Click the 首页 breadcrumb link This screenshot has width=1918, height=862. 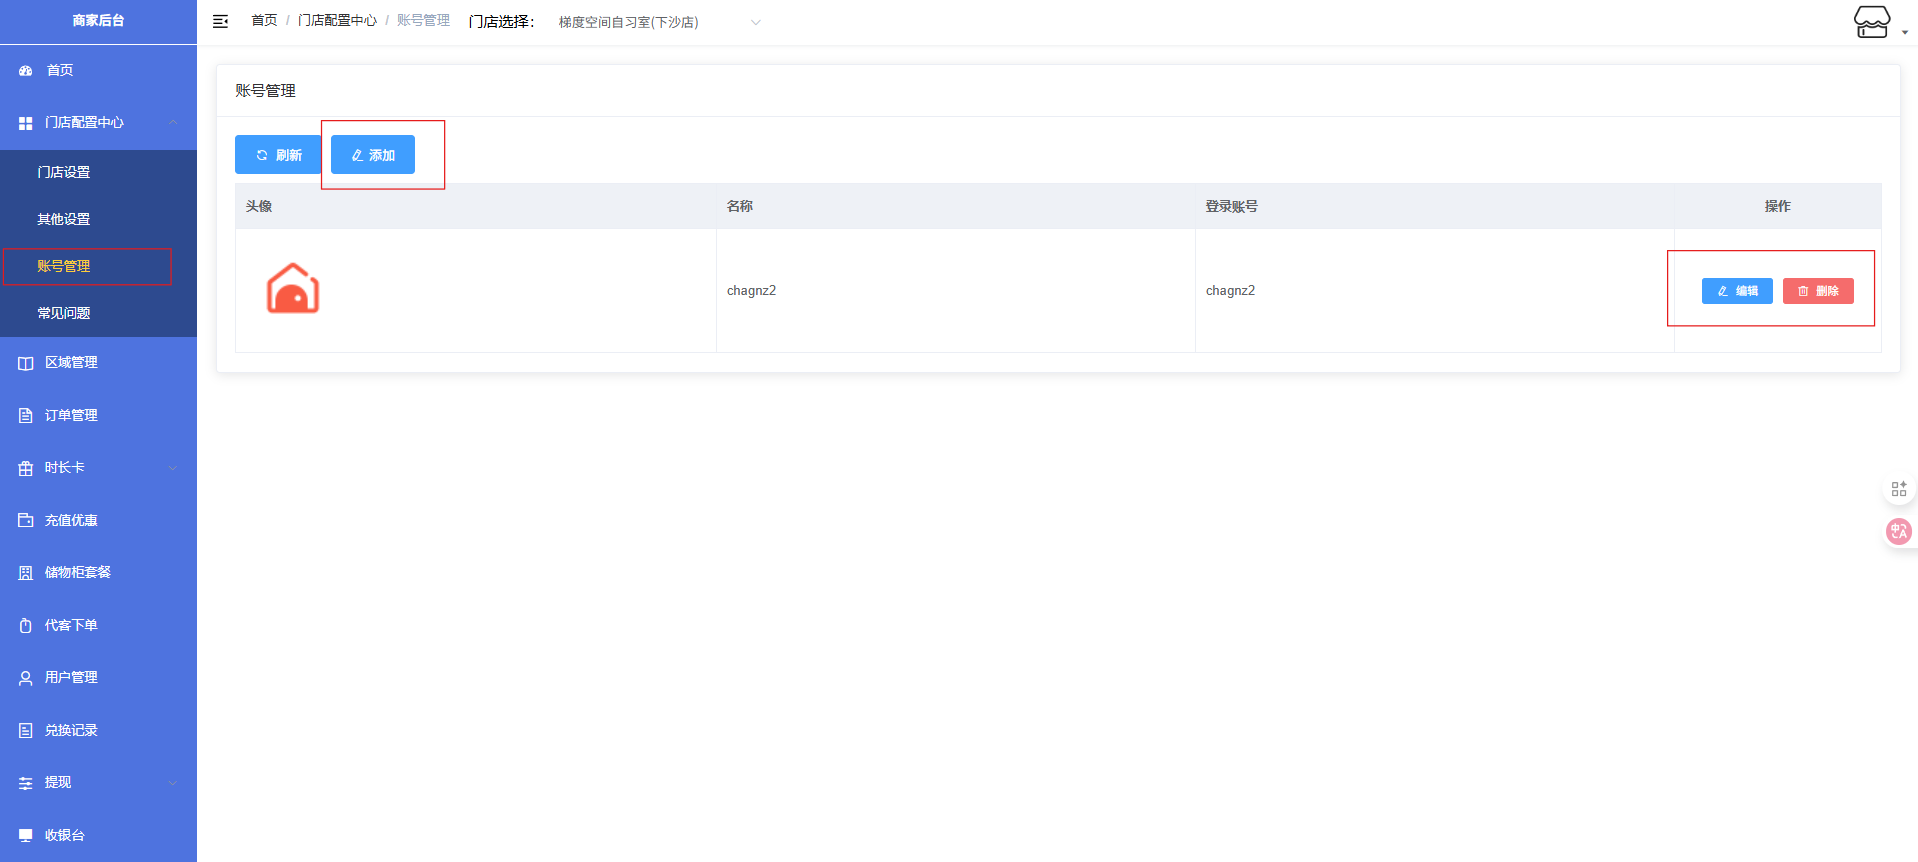(264, 20)
